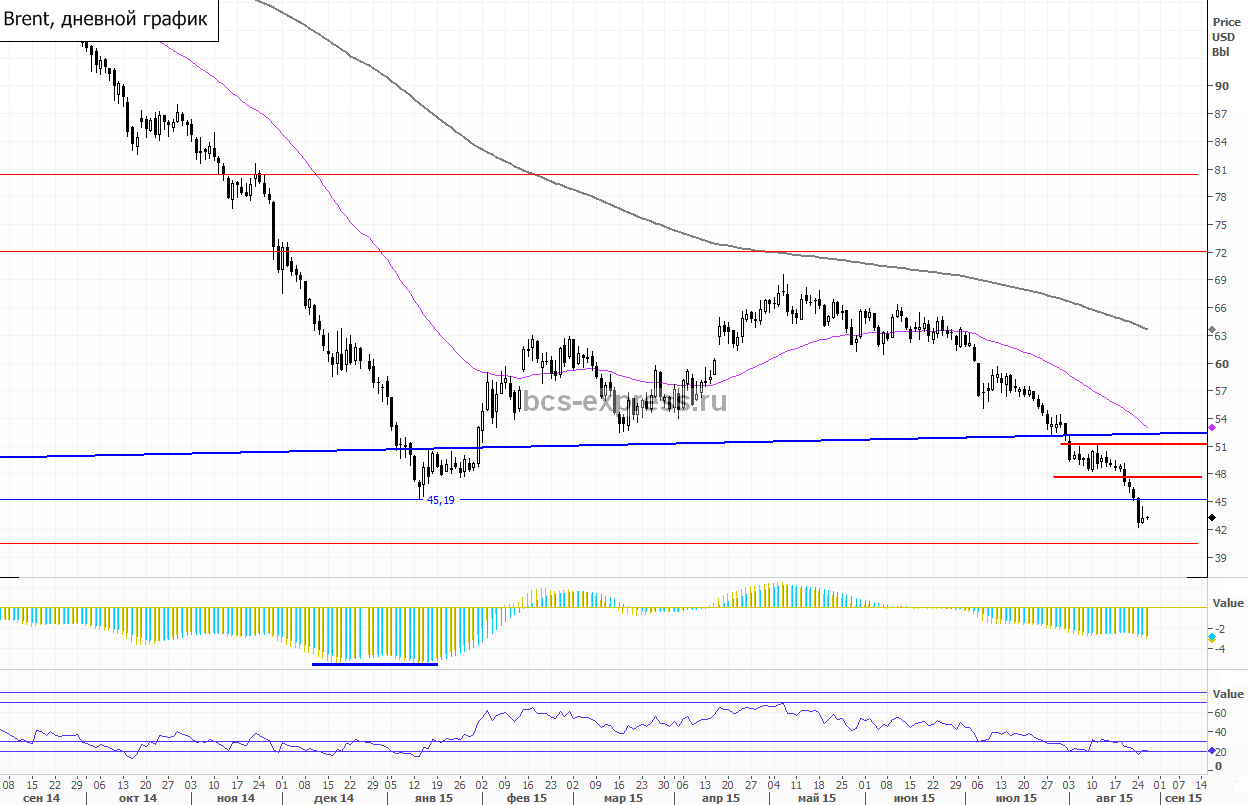
Task: Select the май 15 month on time axis
Action: point(816,798)
